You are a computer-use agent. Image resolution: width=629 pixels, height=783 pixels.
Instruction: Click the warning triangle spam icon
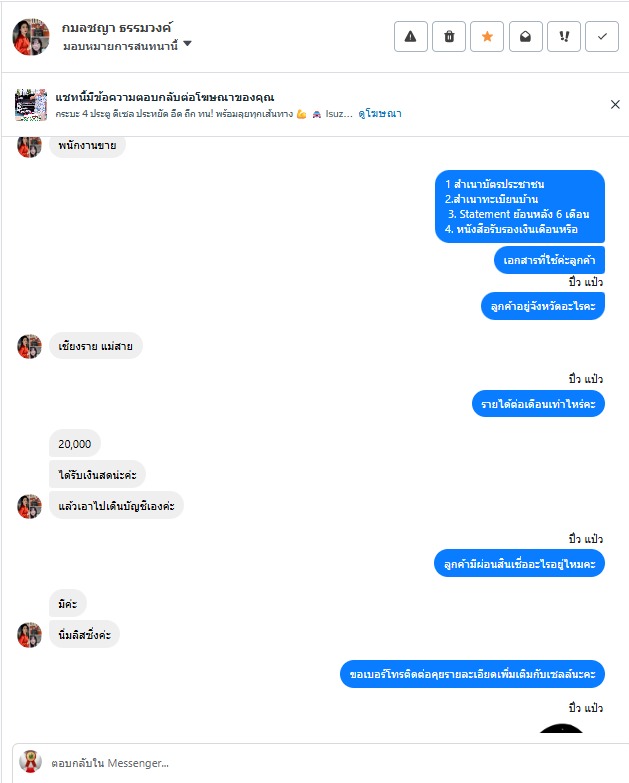410,36
